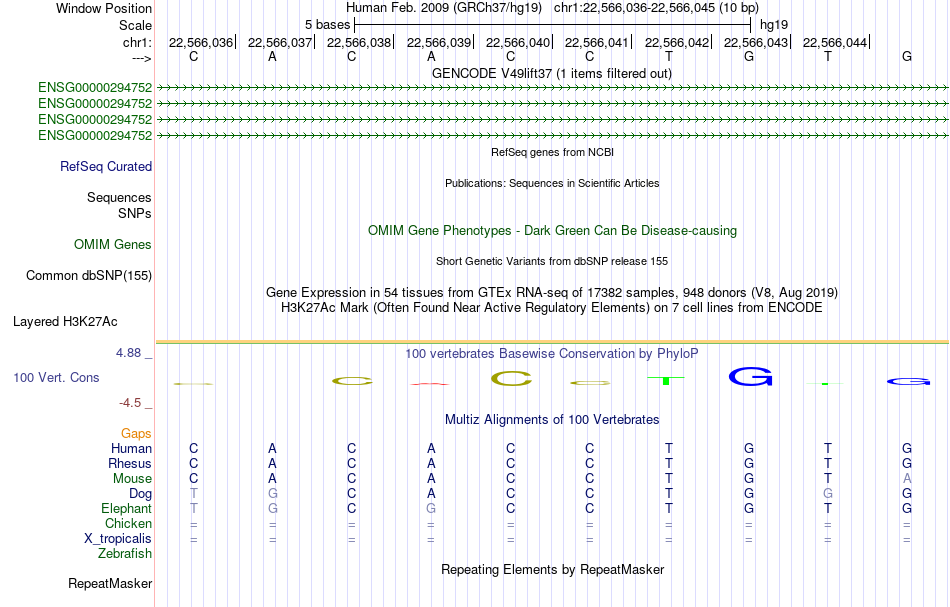Click position label 22,566,040
This screenshot has width=950, height=607.
click(x=517, y=42)
